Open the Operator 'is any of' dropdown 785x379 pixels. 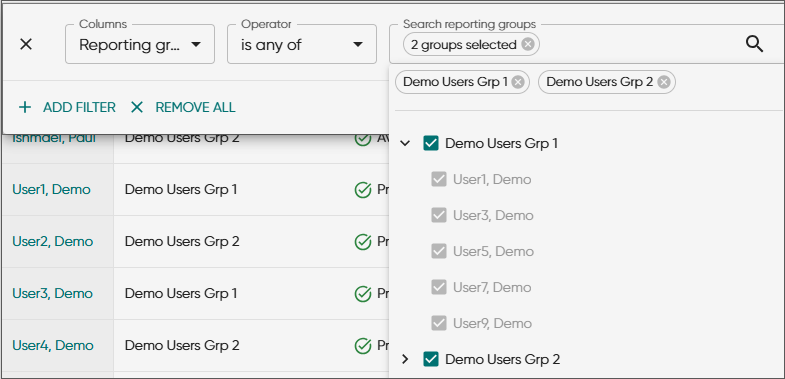302,45
